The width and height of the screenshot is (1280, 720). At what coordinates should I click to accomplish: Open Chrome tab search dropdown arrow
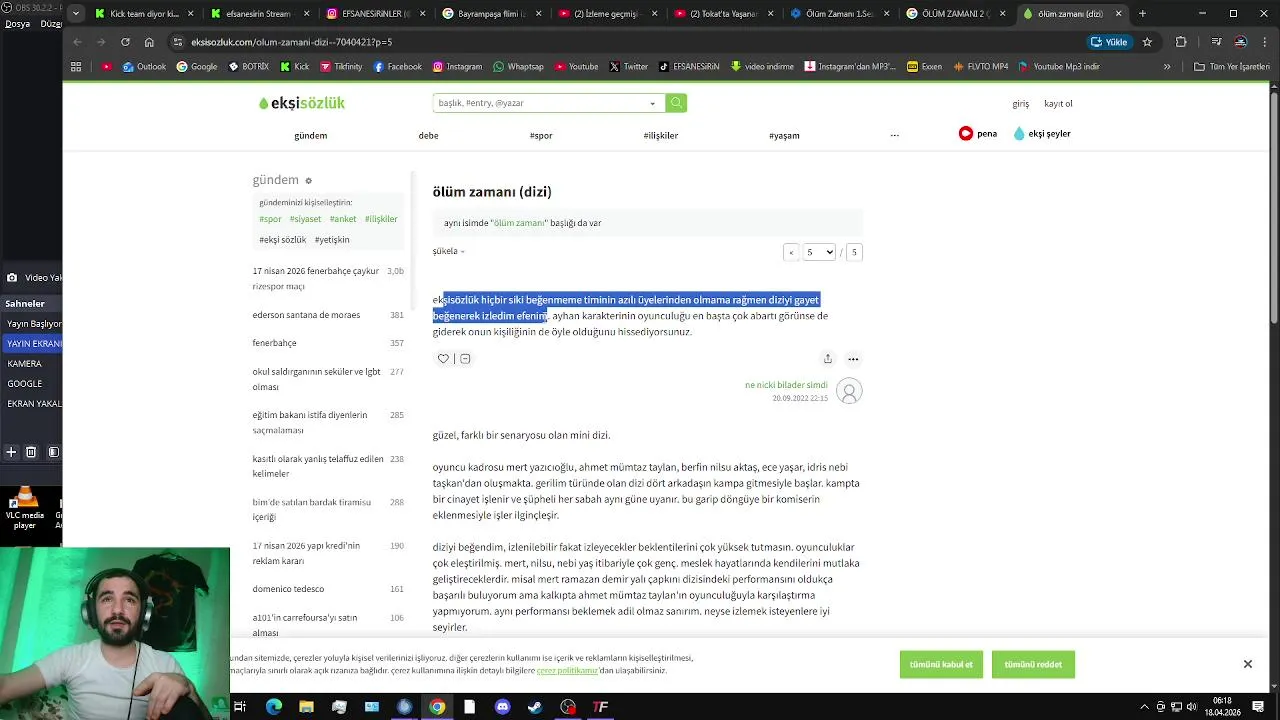[x=77, y=14]
